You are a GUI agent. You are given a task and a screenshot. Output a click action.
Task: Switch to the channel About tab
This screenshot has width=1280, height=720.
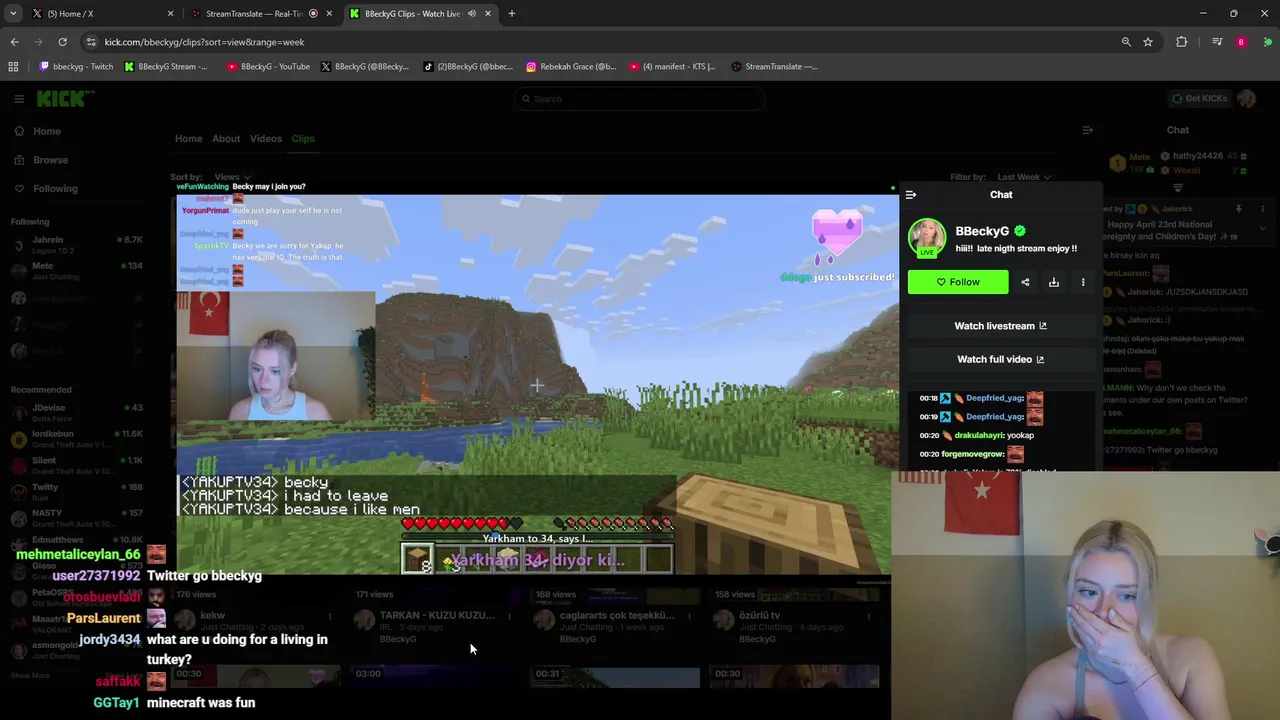[x=226, y=139]
